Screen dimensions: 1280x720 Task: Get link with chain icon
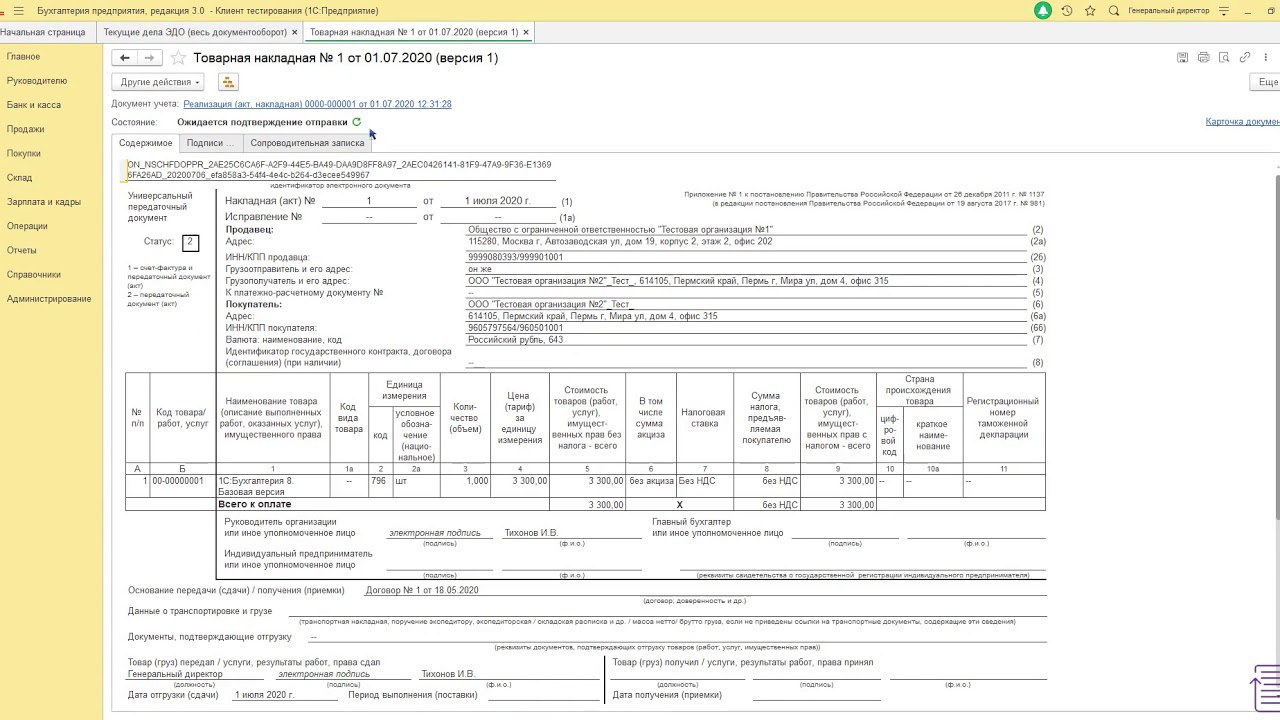tap(1245, 58)
